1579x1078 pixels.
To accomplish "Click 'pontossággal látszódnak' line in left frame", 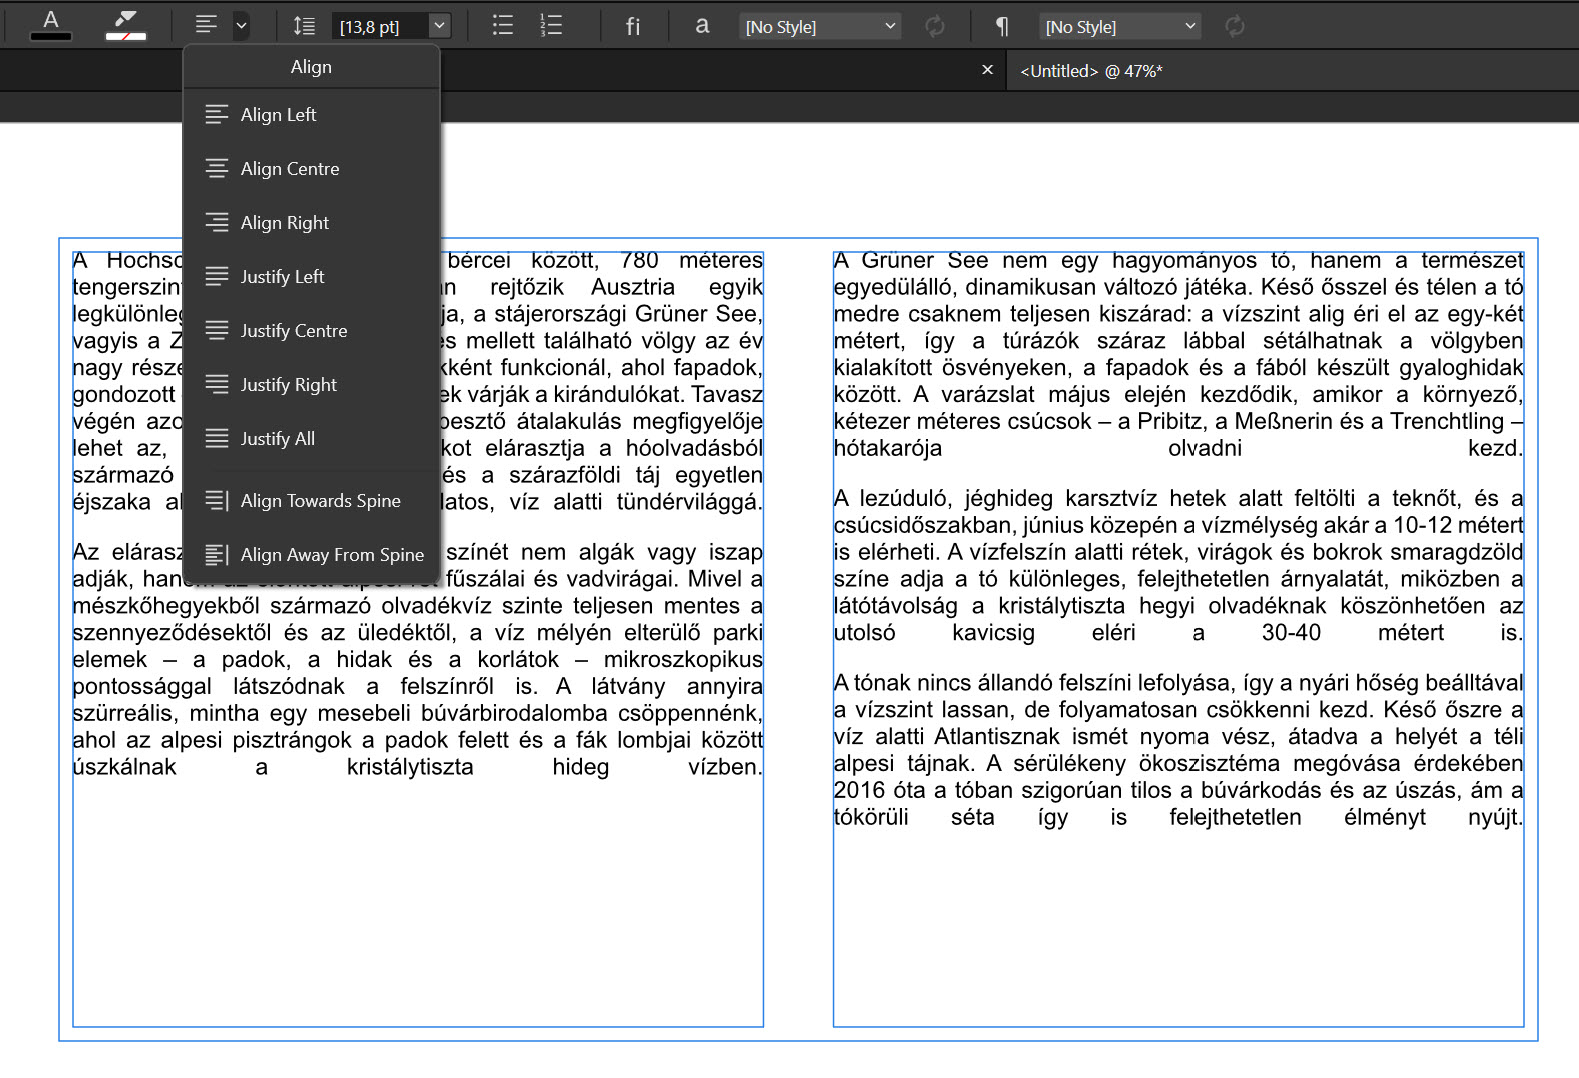I will pyautogui.click(x=418, y=686).
